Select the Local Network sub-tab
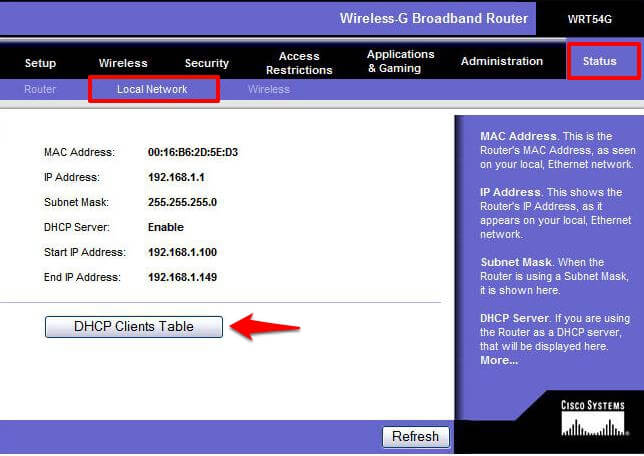This screenshot has height=456, width=644. pyautogui.click(x=152, y=89)
